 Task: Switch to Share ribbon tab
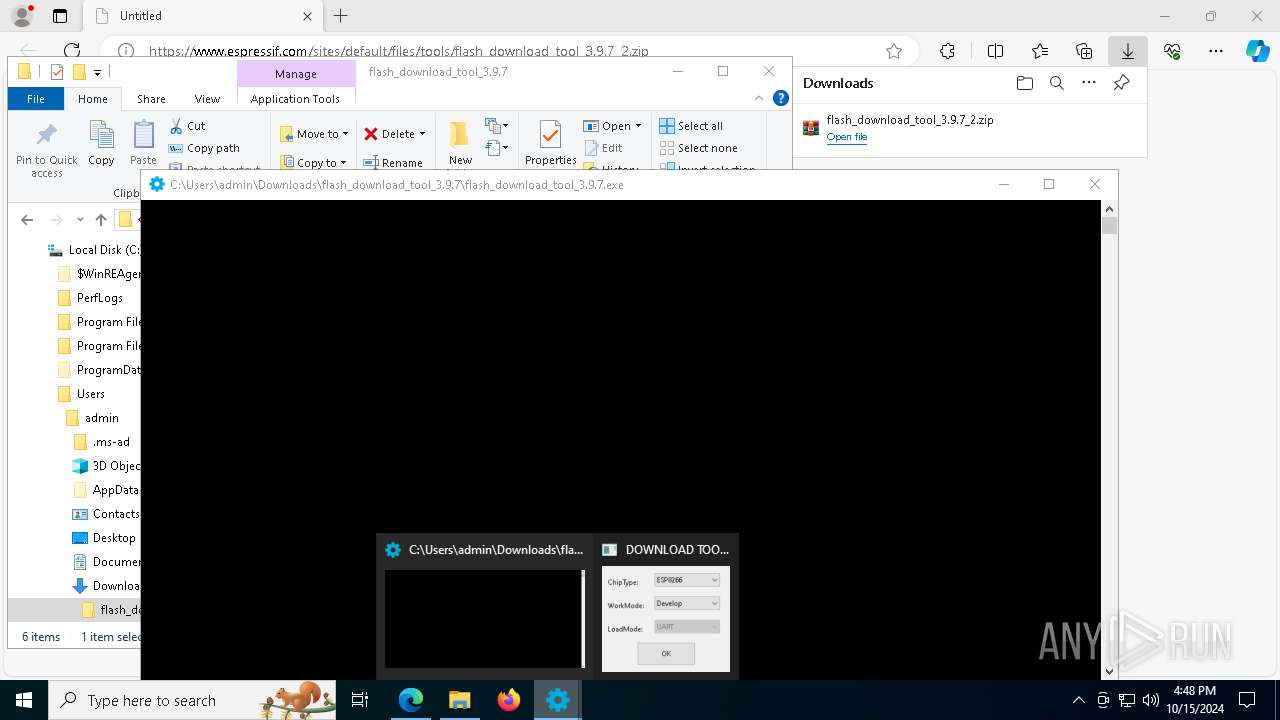coord(151,99)
